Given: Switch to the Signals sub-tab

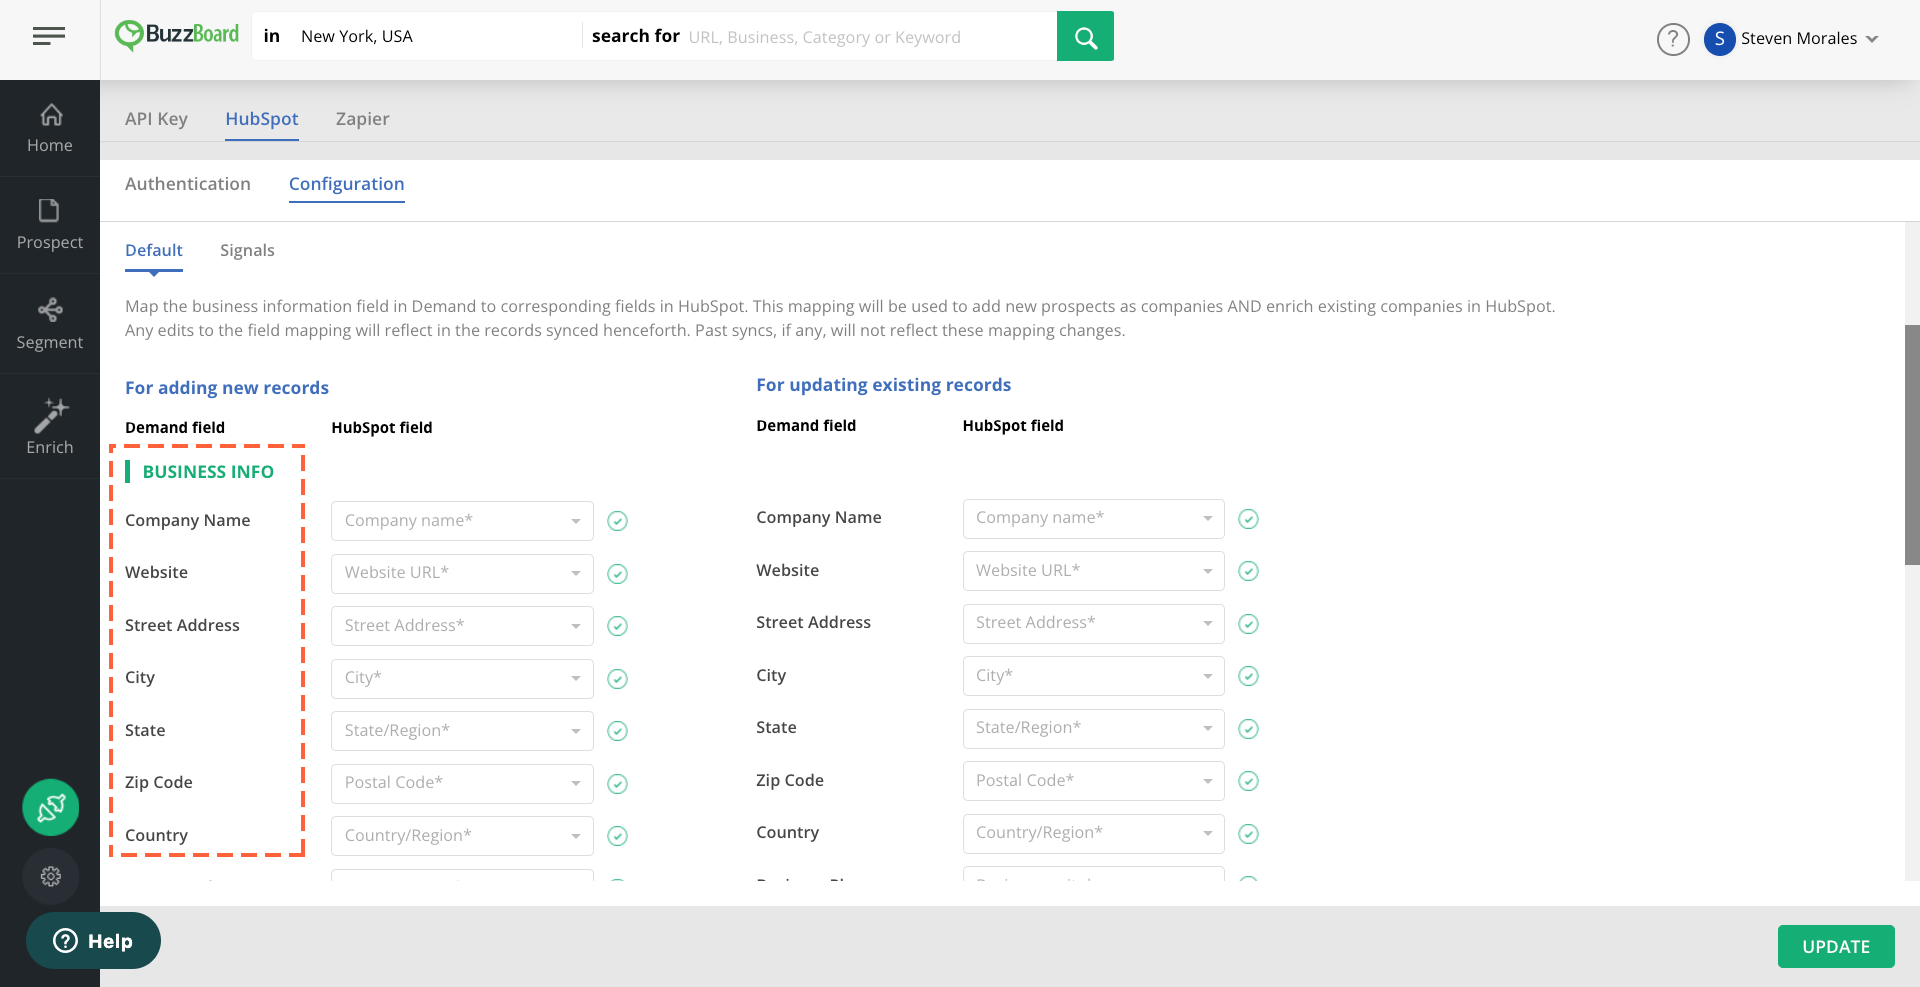Looking at the screenshot, I should click(247, 250).
